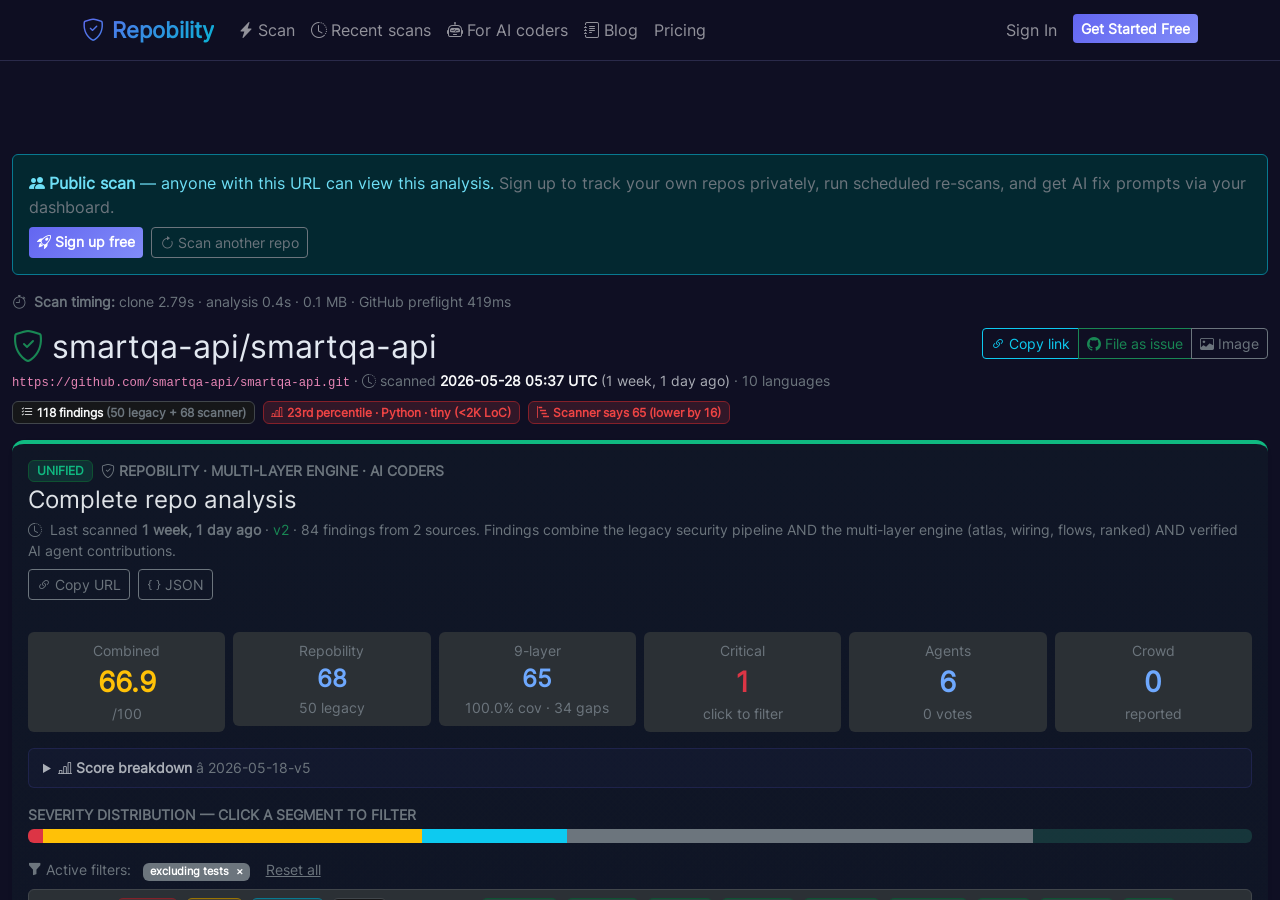This screenshot has width=1280, height=900.
Task: Click the shield icon beside REPOBILITY MULTI-LAYER ENGINE
Action: (x=108, y=471)
